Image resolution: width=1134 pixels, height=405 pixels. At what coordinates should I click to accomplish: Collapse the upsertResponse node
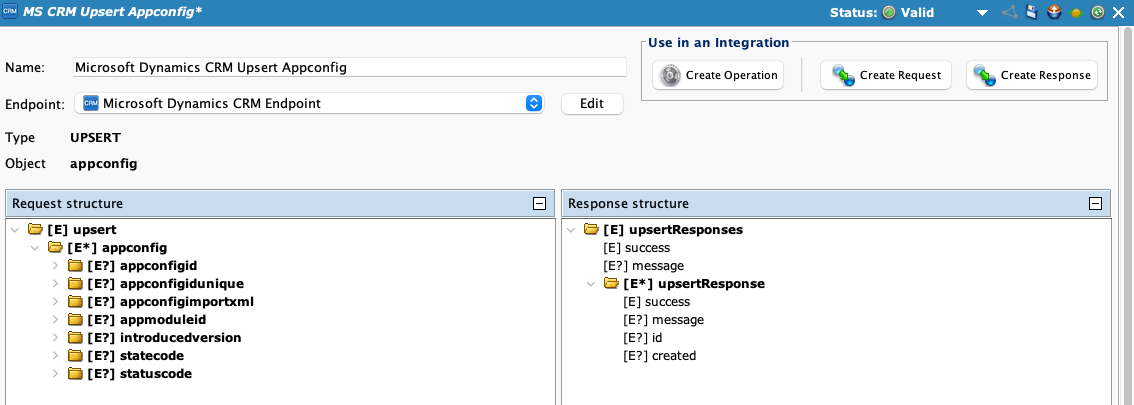(593, 284)
